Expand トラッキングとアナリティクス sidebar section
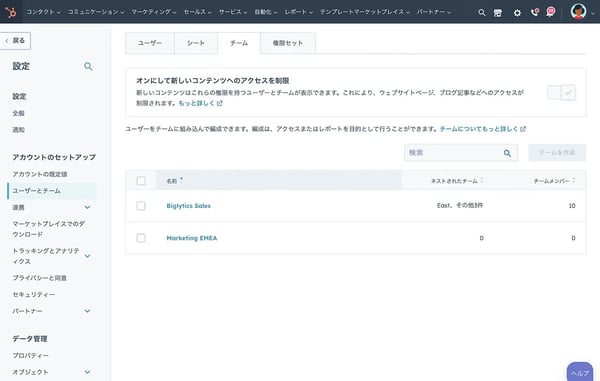 (x=87, y=256)
